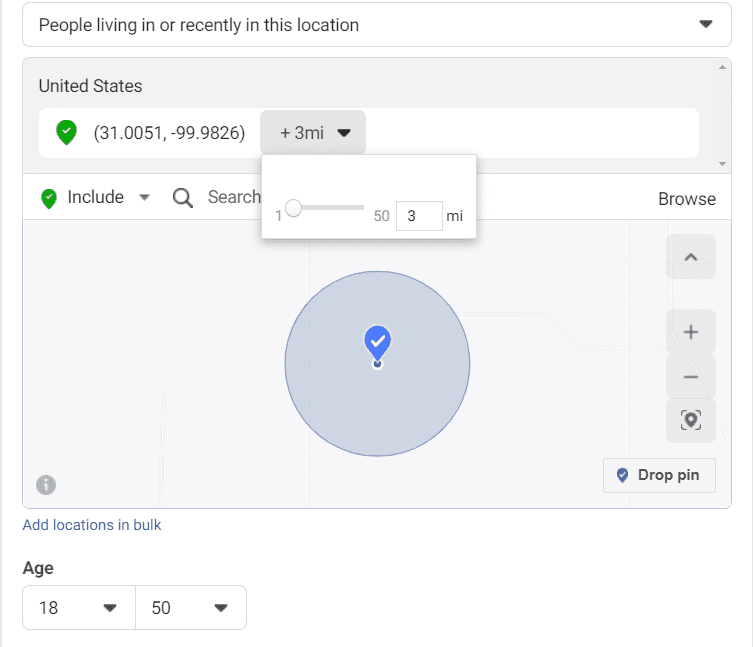
Task: Click the mi unit label
Action: coord(454,216)
